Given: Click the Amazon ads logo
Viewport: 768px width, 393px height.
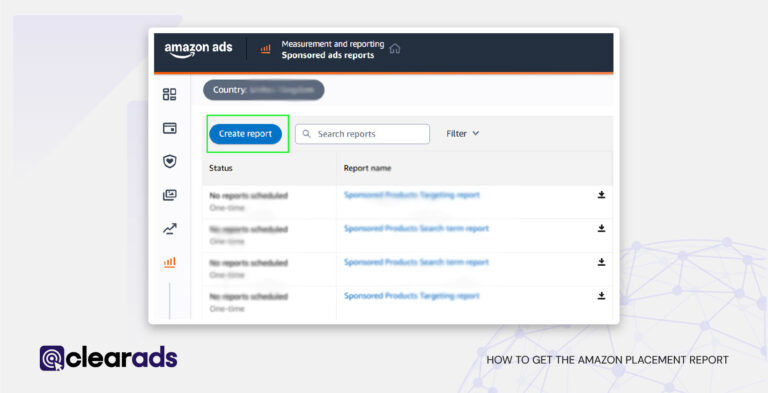Looking at the screenshot, I should coord(198,49).
